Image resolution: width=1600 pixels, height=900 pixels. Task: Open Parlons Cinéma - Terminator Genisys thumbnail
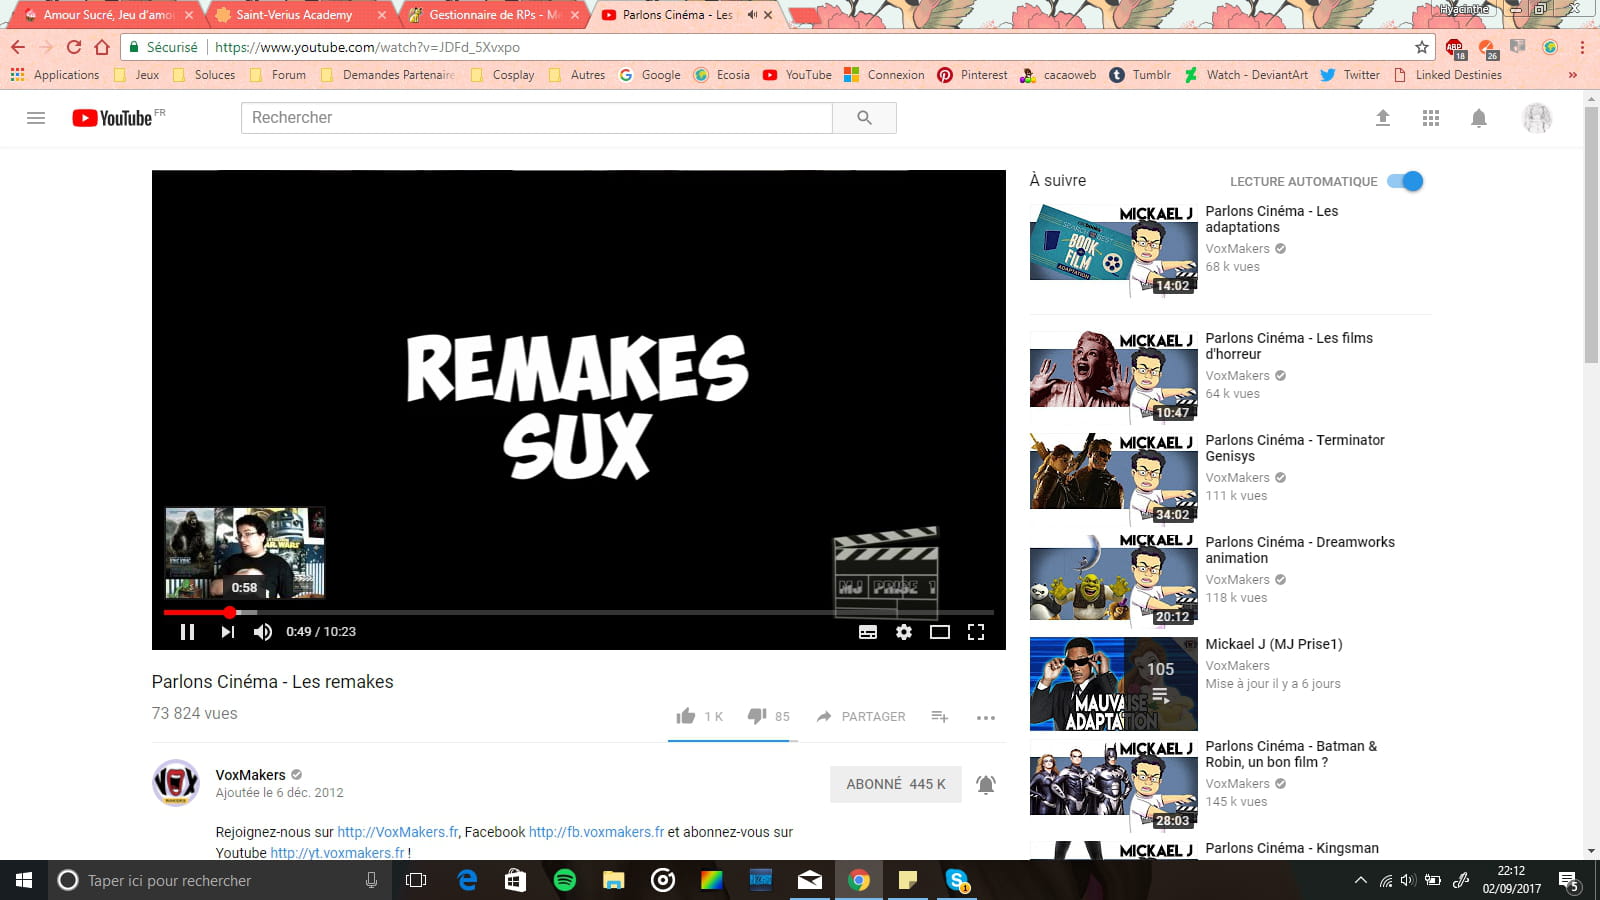1113,478
